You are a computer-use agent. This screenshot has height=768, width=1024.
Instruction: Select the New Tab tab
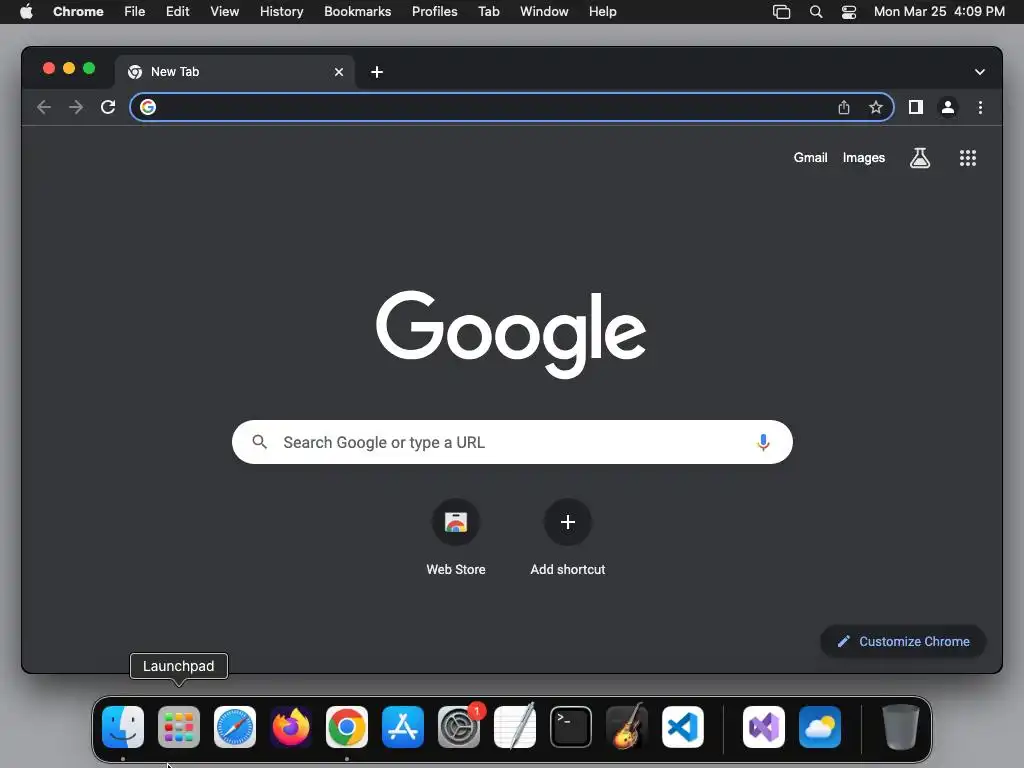click(x=235, y=72)
